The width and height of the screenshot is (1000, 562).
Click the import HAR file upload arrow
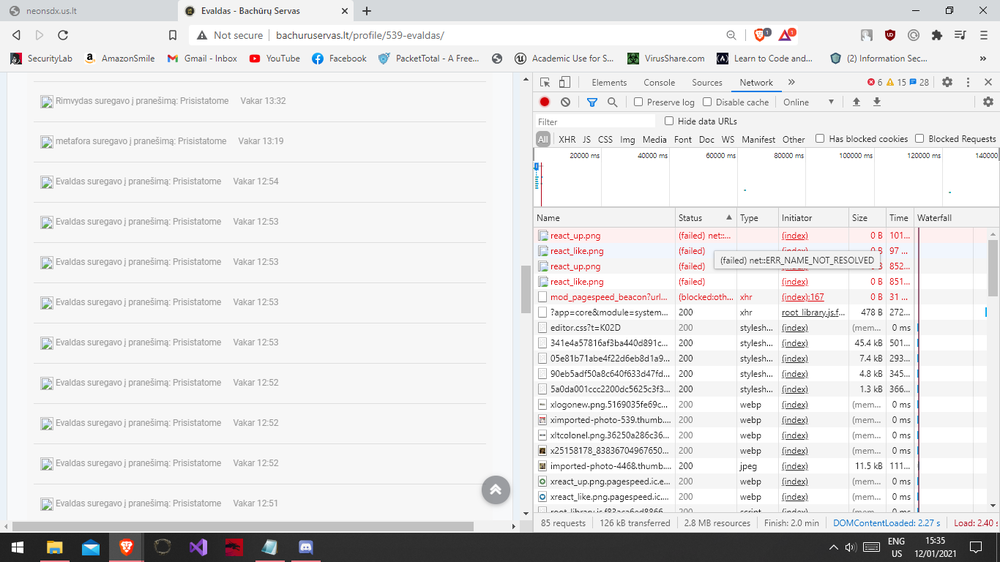coord(856,102)
